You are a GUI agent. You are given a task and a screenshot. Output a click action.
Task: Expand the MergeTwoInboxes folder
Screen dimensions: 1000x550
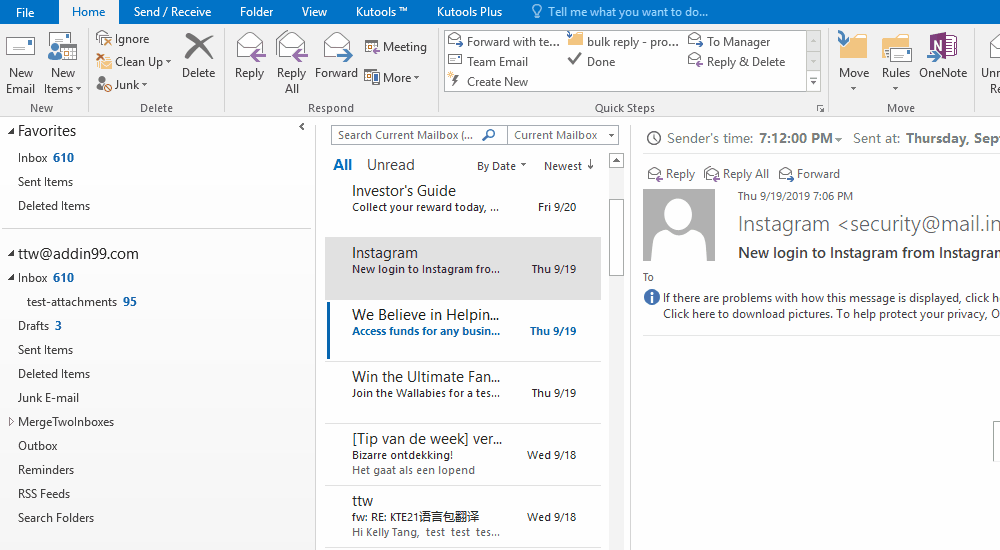[x=11, y=422]
